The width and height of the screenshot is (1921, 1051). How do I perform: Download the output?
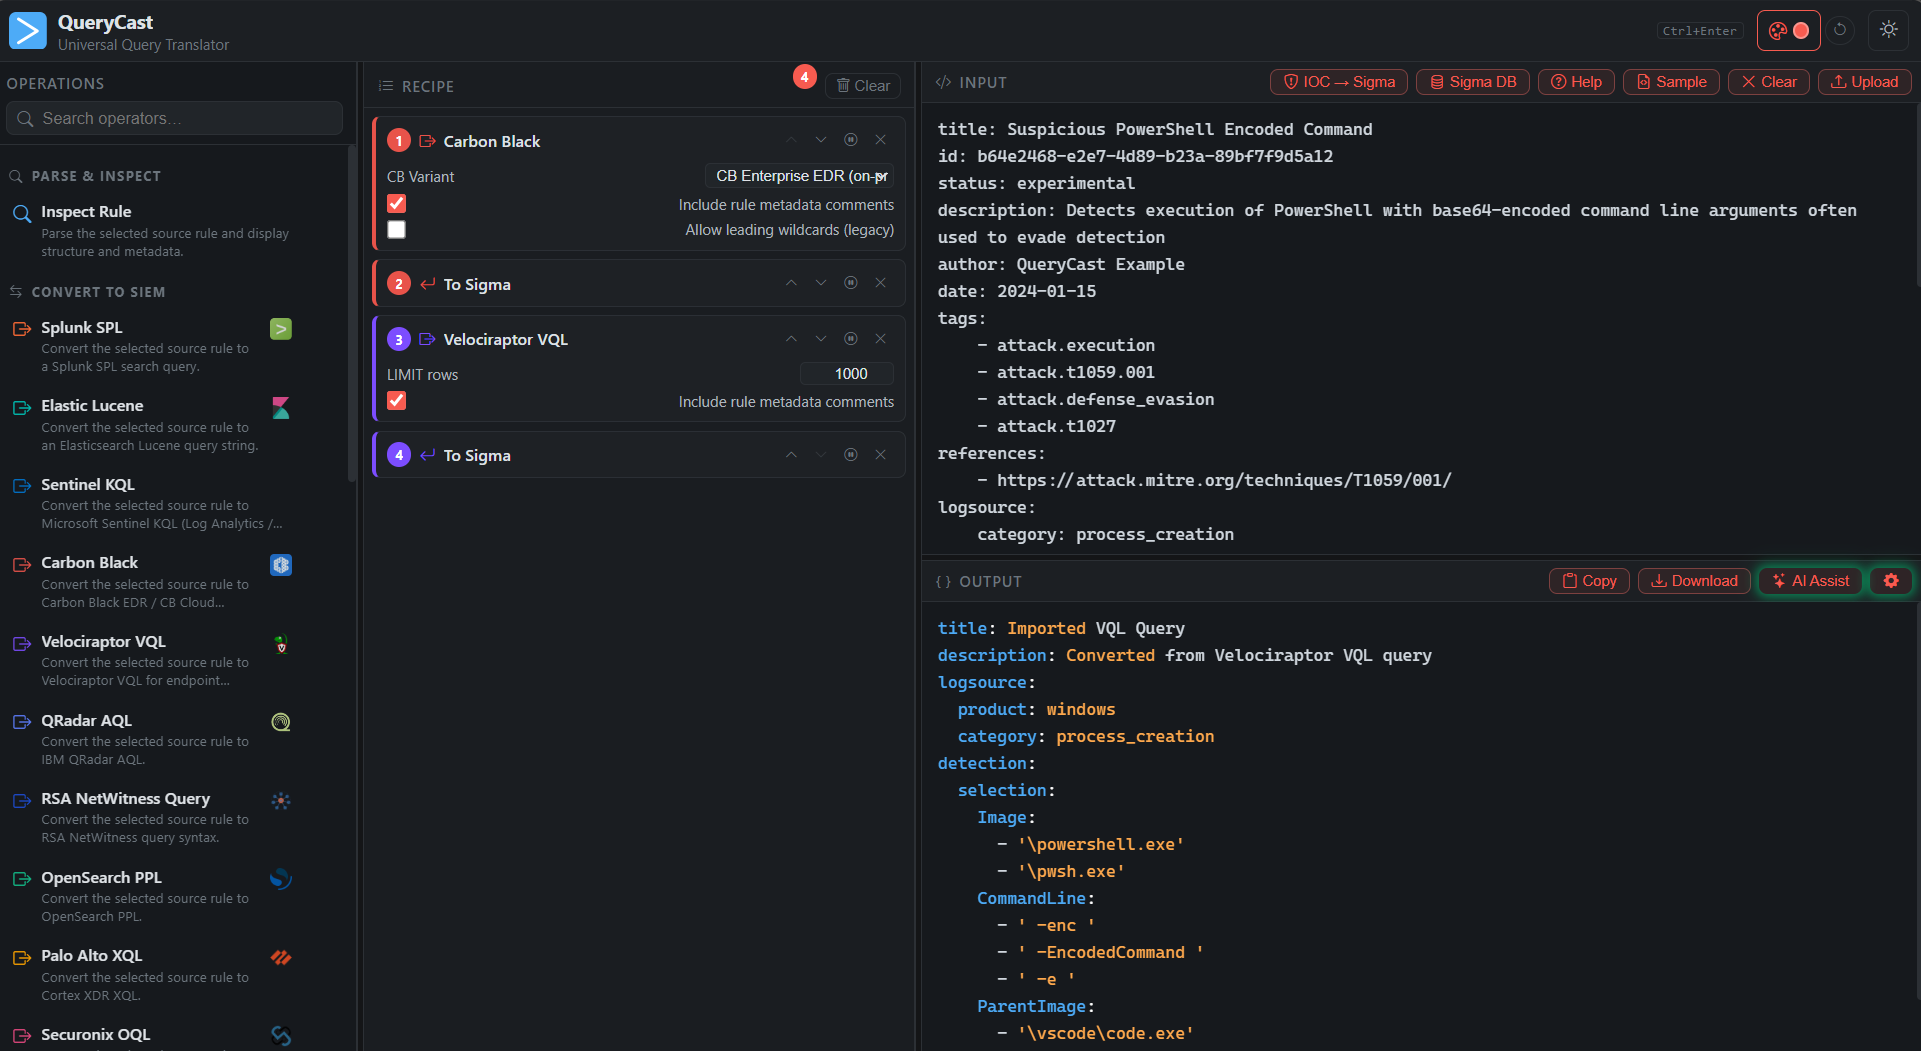[1694, 581]
